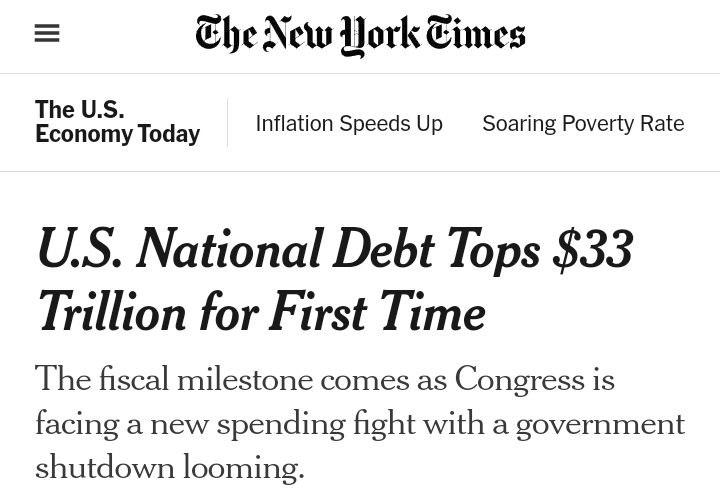The width and height of the screenshot is (720, 501).
Task: Select "The U.S. Economy Today" section label
Action: [117, 122]
